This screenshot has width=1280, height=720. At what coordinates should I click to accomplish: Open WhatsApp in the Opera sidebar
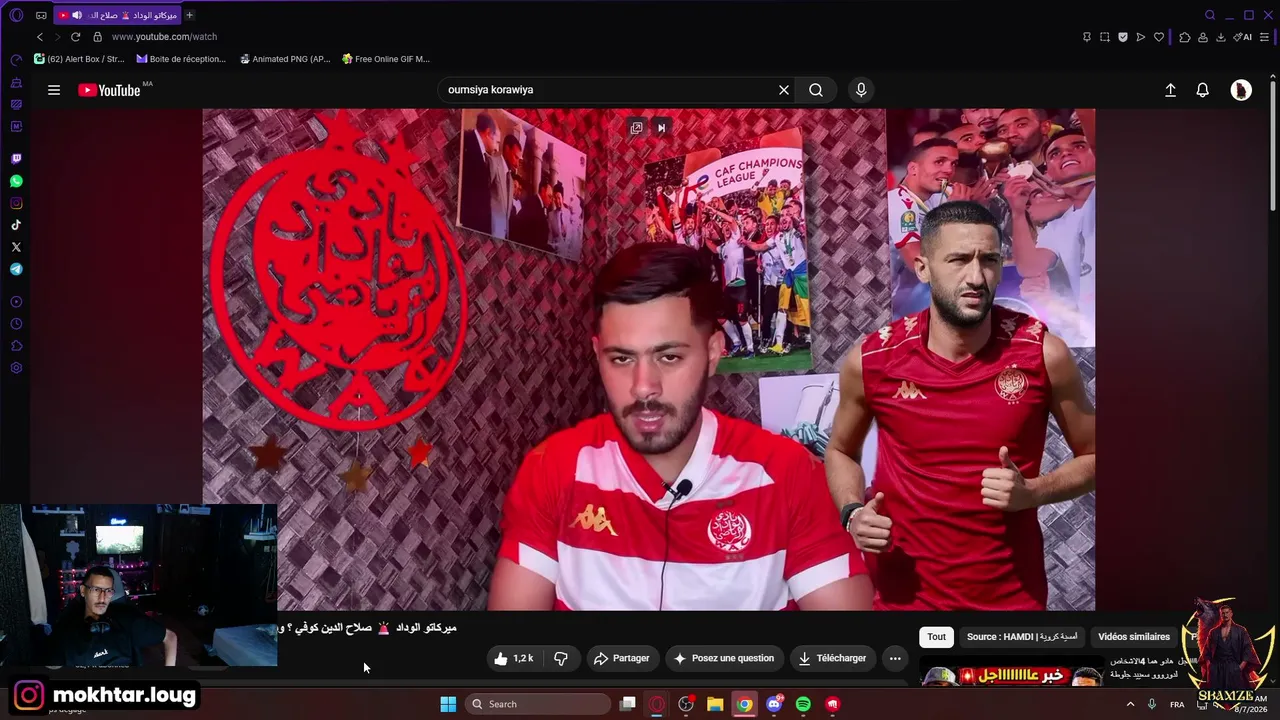click(x=16, y=181)
